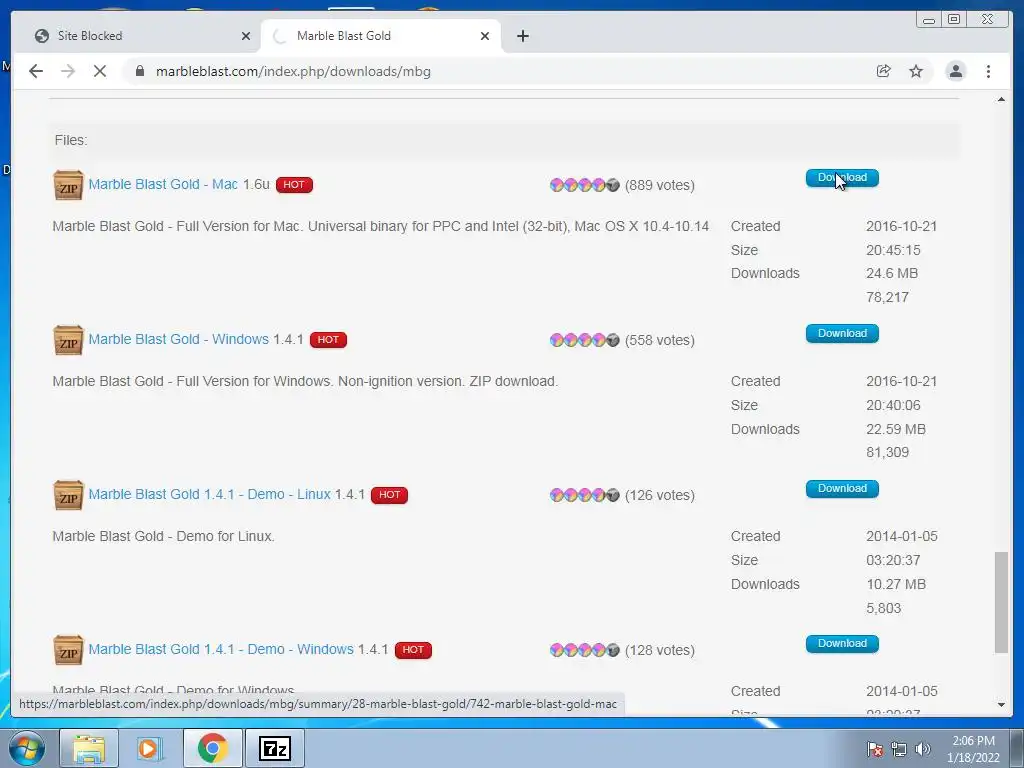Switch to the Site Blocked tab

click(139, 36)
